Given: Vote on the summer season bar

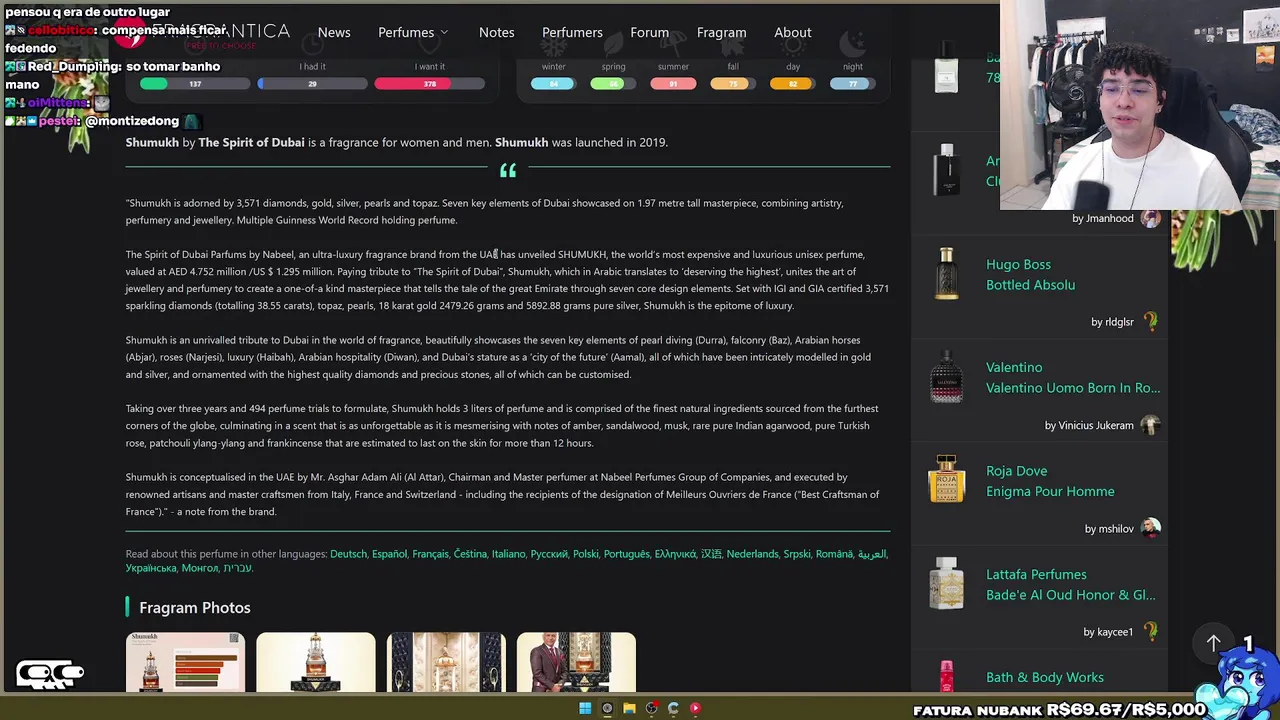Looking at the screenshot, I should click(673, 84).
